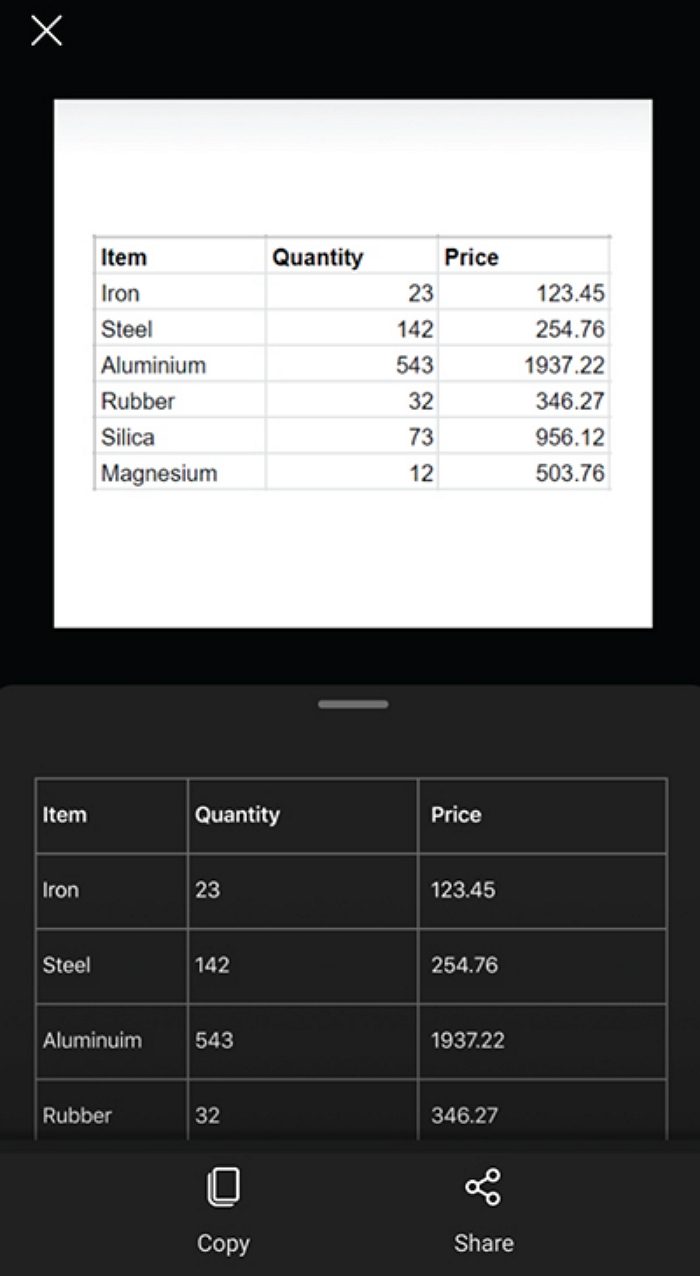Tap the 543 quantity cell in extracted table

click(302, 1040)
